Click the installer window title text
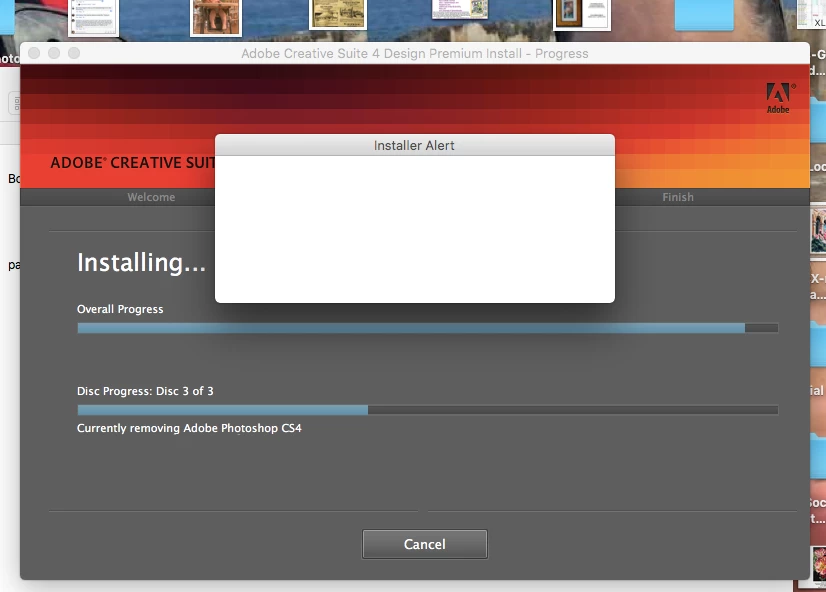 pos(415,54)
